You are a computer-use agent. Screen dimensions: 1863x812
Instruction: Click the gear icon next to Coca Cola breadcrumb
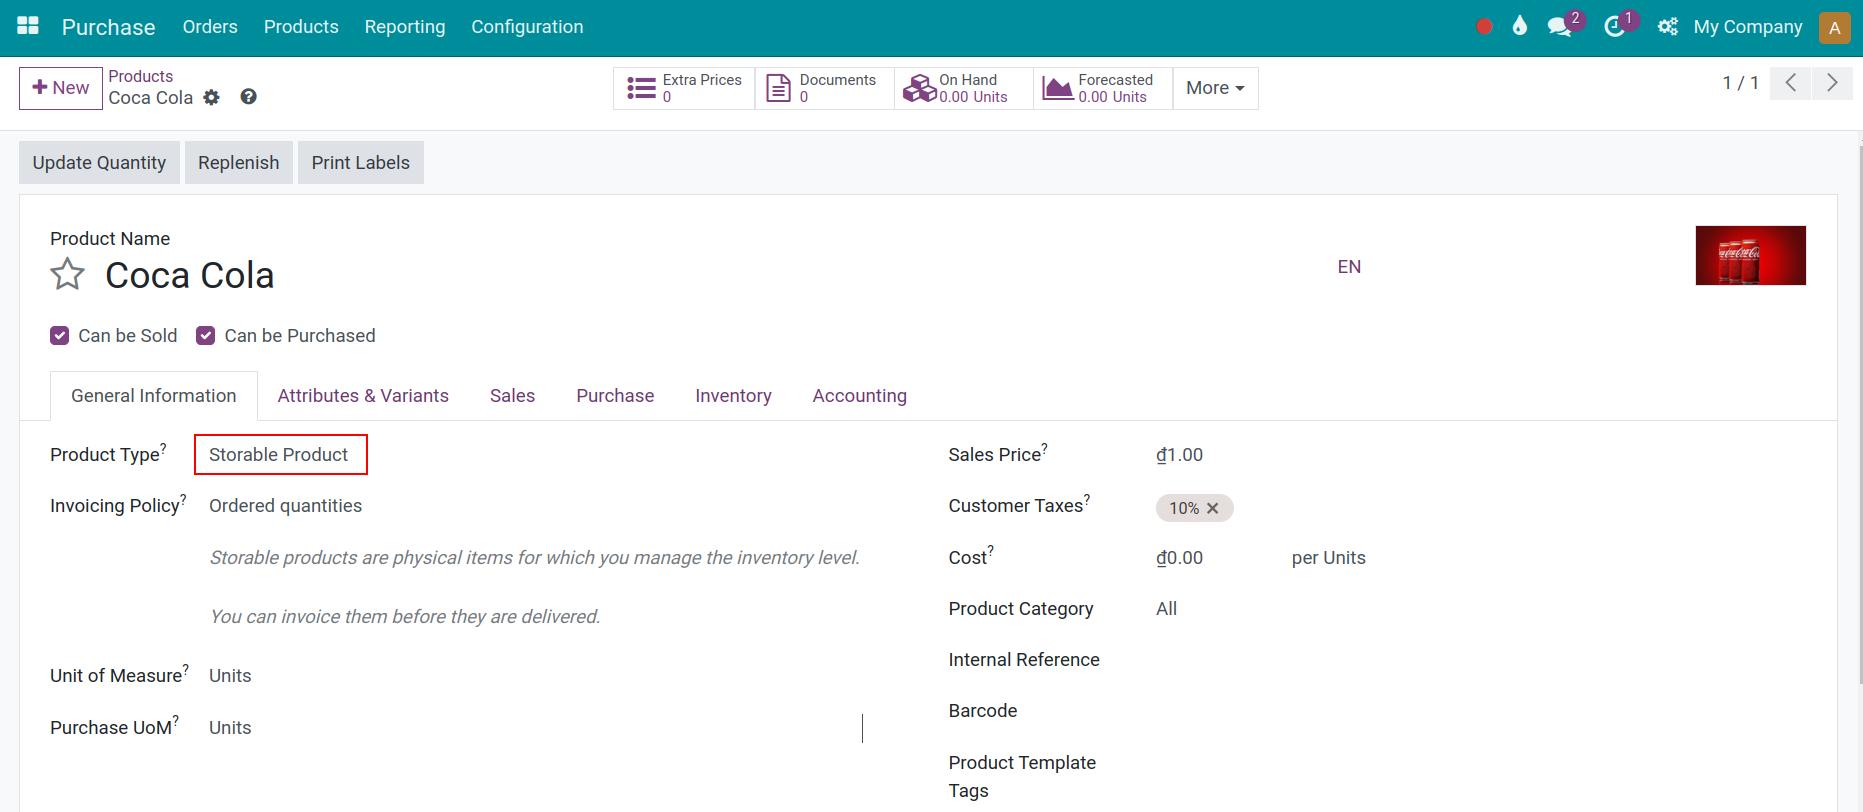(211, 97)
